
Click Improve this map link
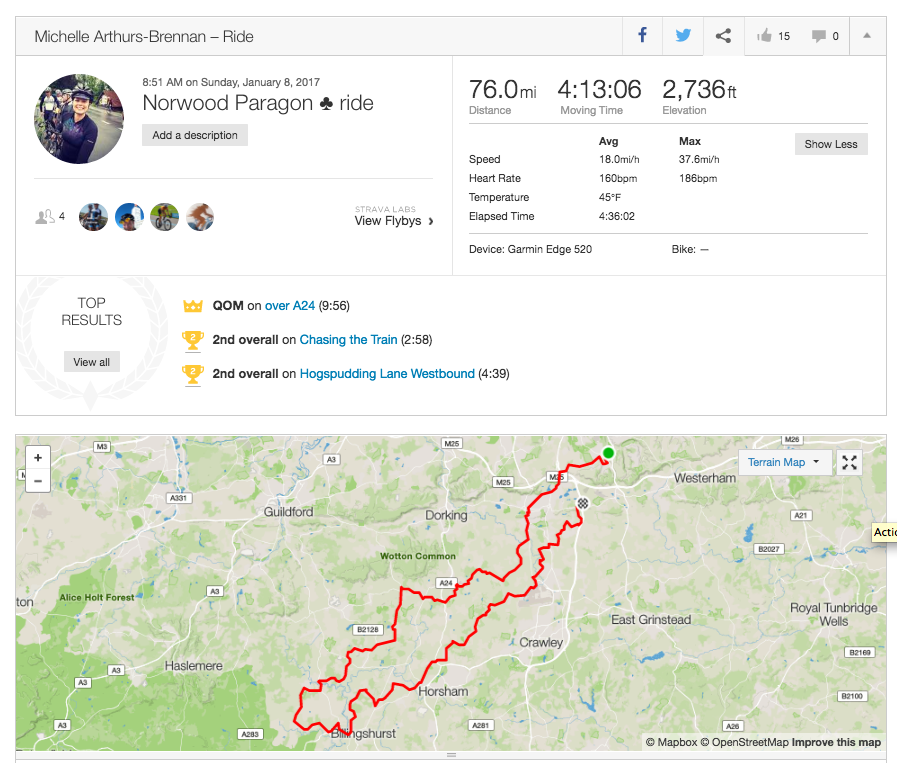coord(836,742)
